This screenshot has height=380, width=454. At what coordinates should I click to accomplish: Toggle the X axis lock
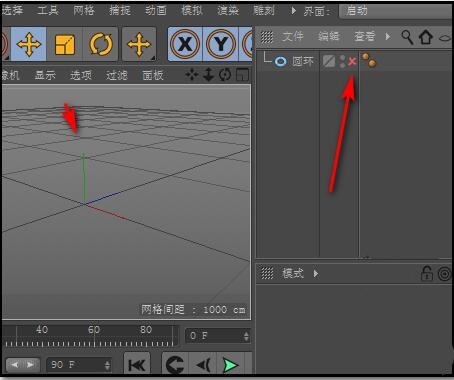[185, 44]
